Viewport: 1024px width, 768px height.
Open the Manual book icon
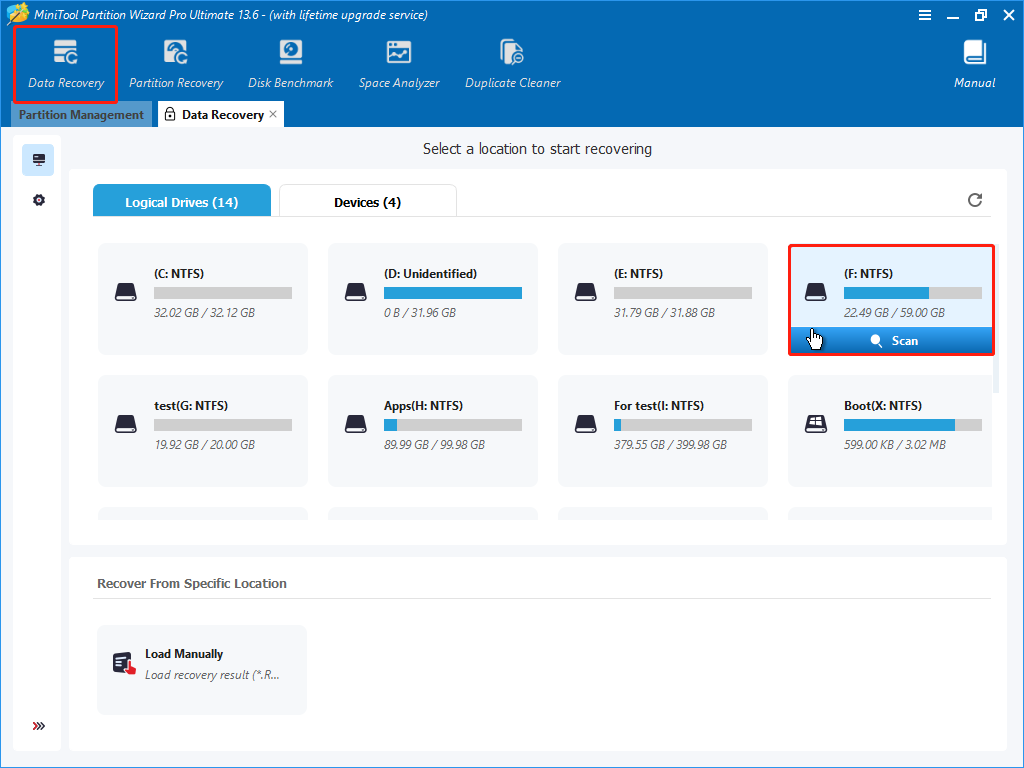tap(974, 53)
